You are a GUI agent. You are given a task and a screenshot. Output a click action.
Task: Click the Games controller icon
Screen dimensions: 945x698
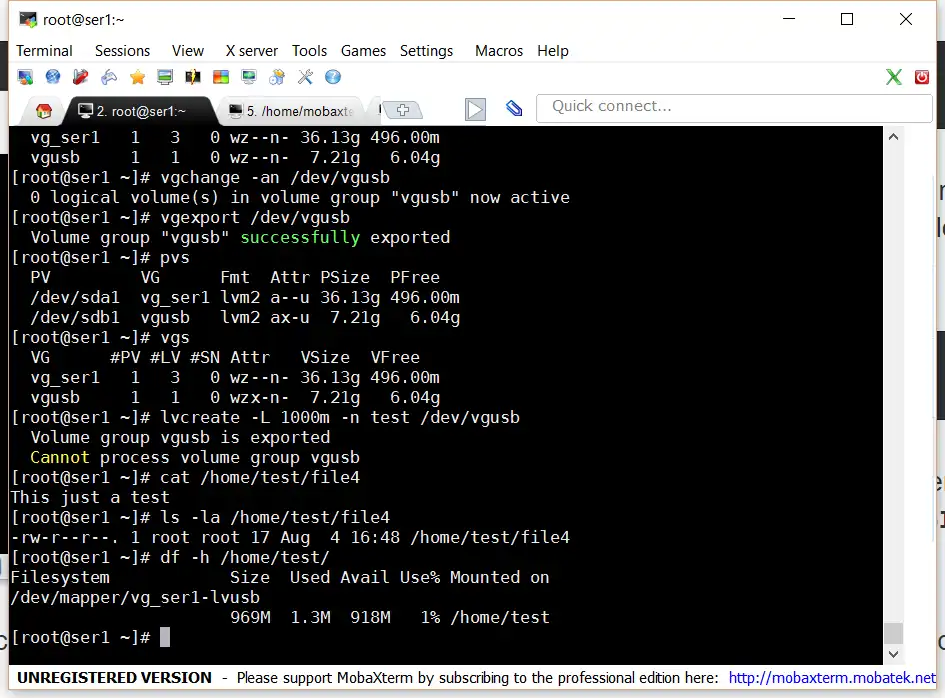(109, 77)
